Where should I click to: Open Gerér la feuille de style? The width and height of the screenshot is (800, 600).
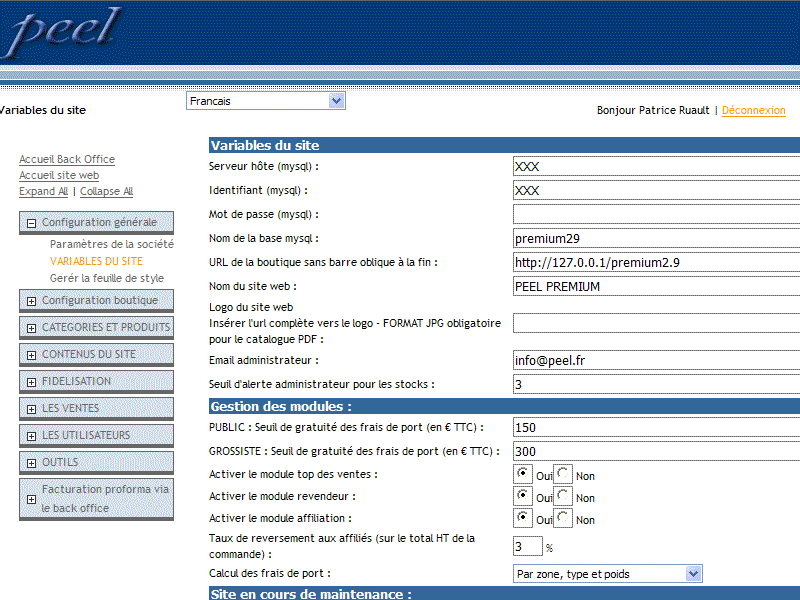(107, 278)
